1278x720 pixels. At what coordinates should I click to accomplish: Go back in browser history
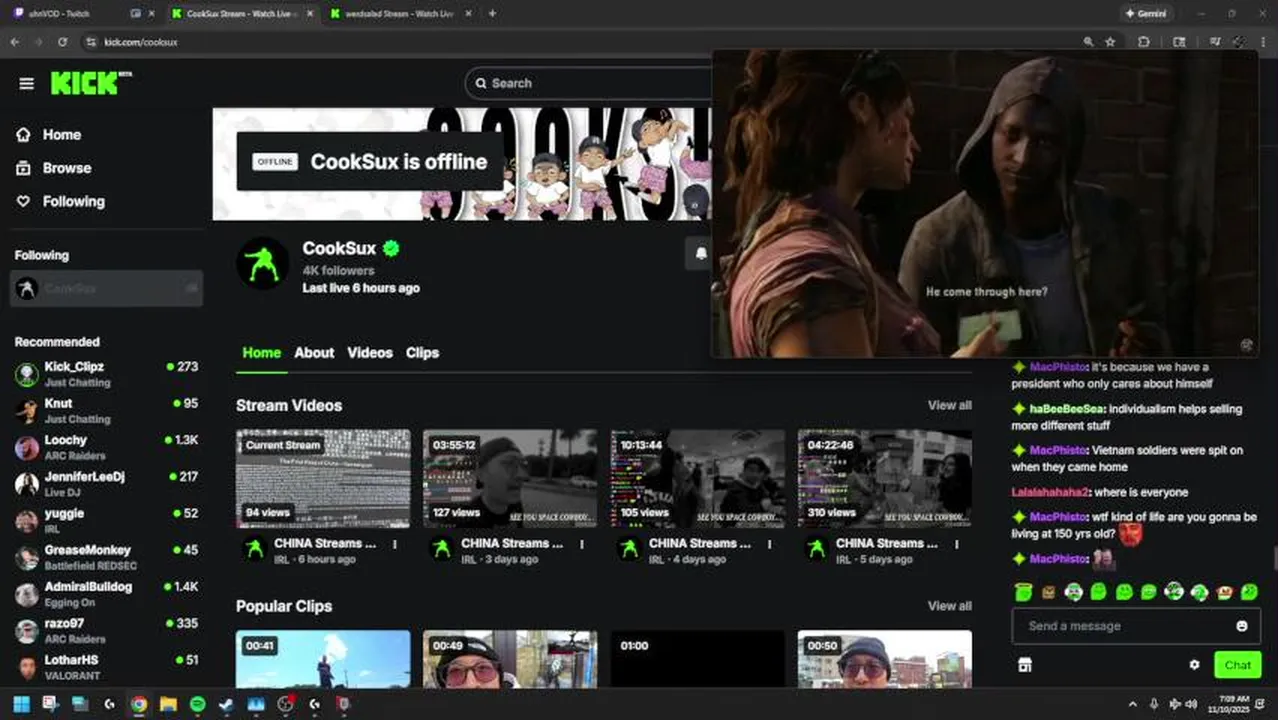click(x=14, y=42)
